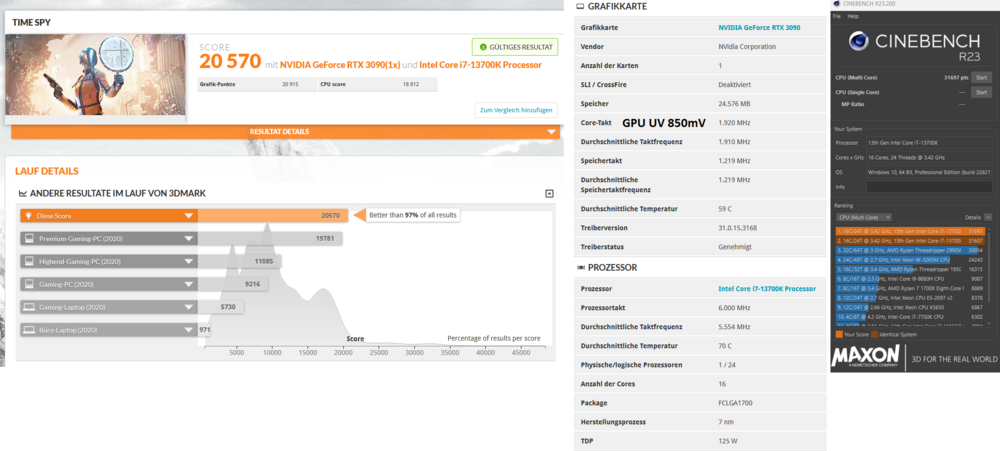Select the Core i9-9880H ranking row

click(x=910, y=279)
